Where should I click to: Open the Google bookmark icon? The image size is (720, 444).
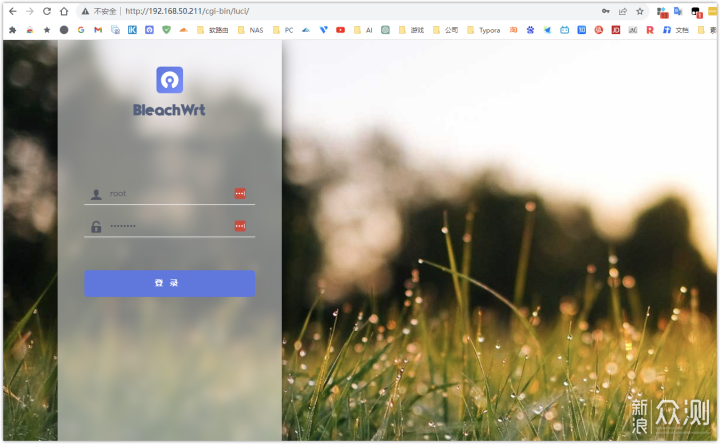click(81, 30)
